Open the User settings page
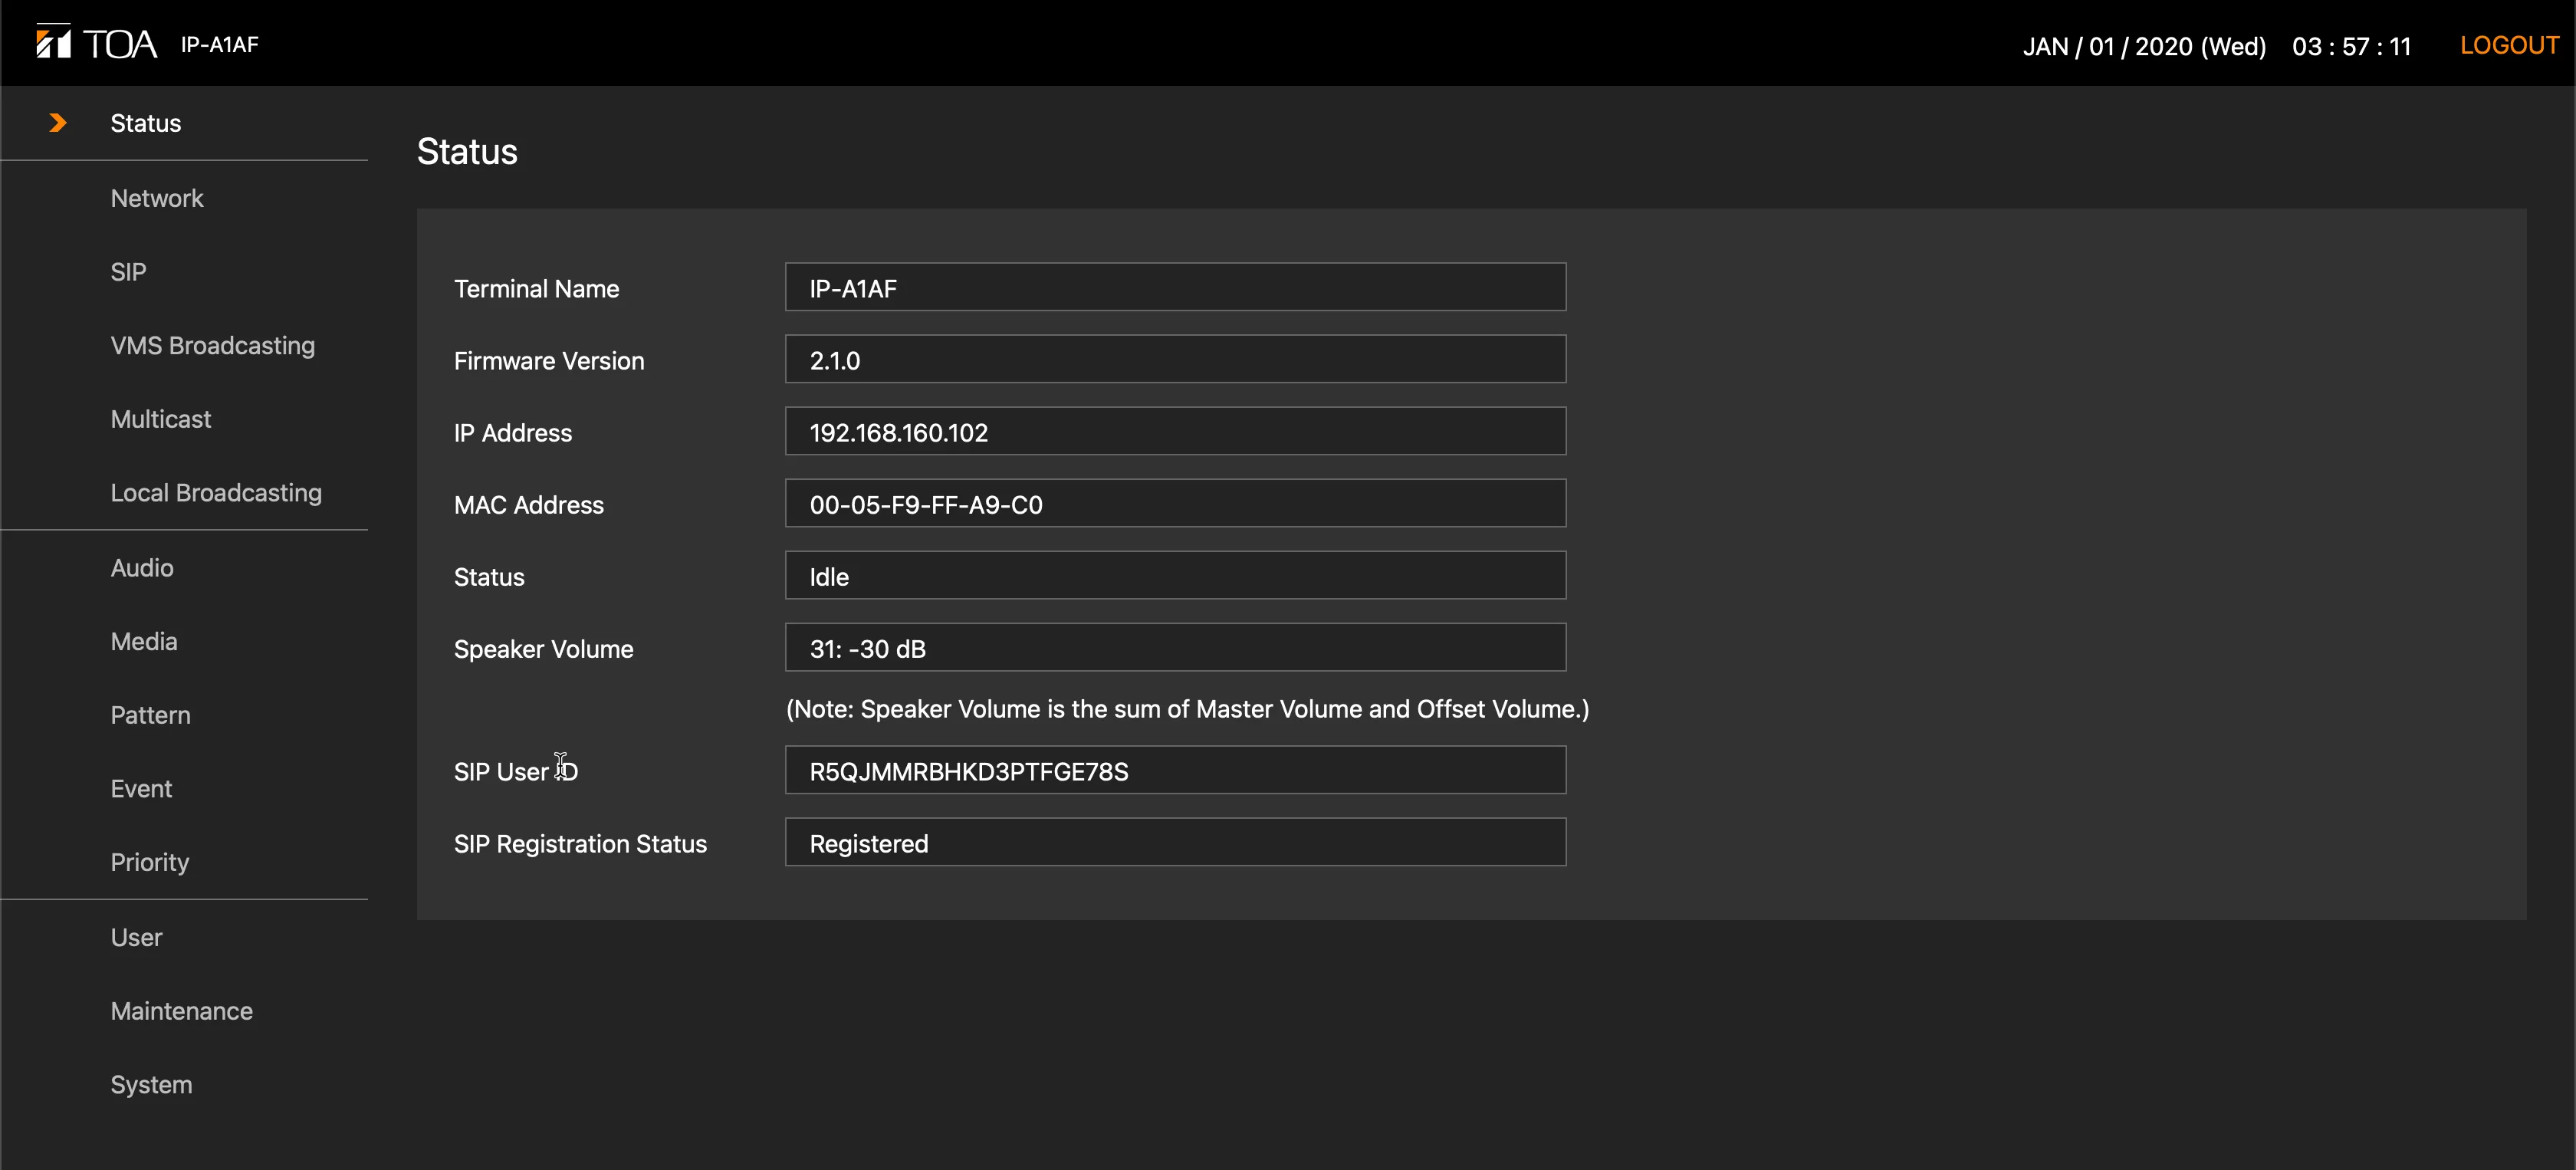 coord(136,937)
